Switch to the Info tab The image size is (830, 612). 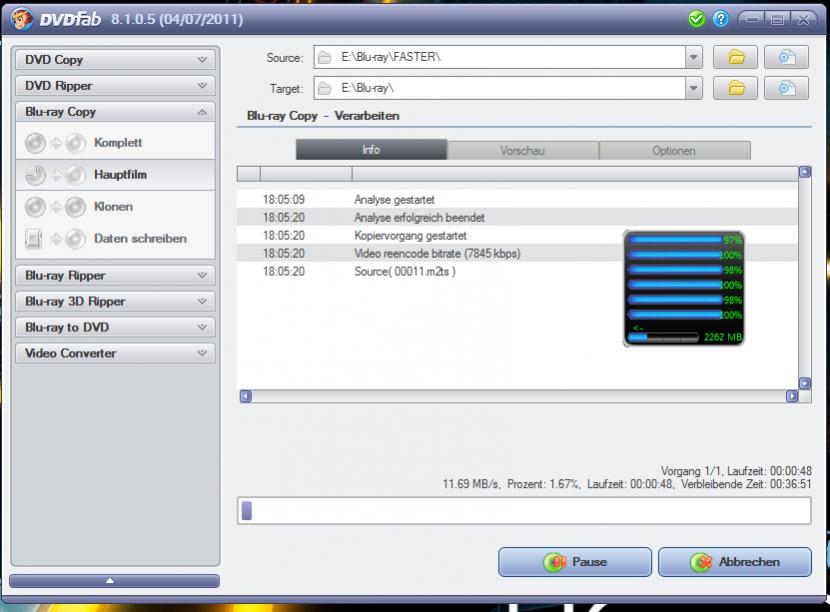point(371,150)
